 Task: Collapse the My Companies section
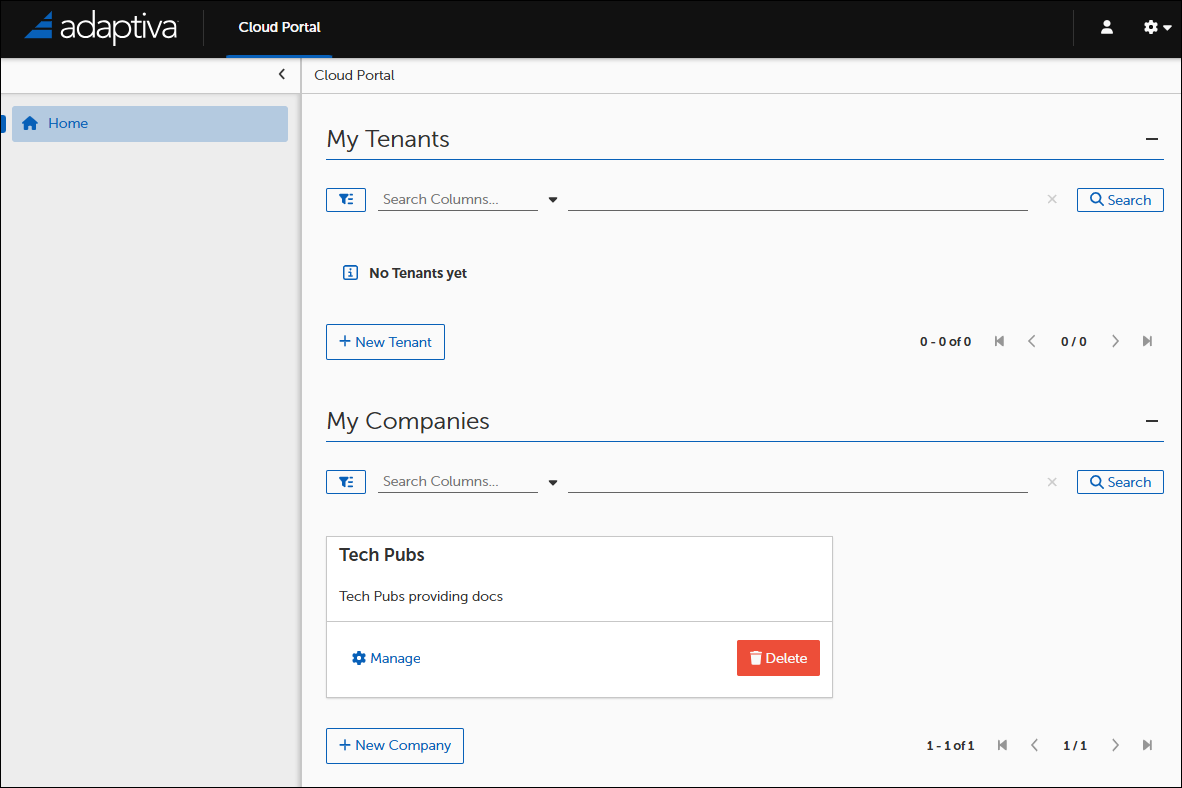pyautogui.click(x=1152, y=421)
